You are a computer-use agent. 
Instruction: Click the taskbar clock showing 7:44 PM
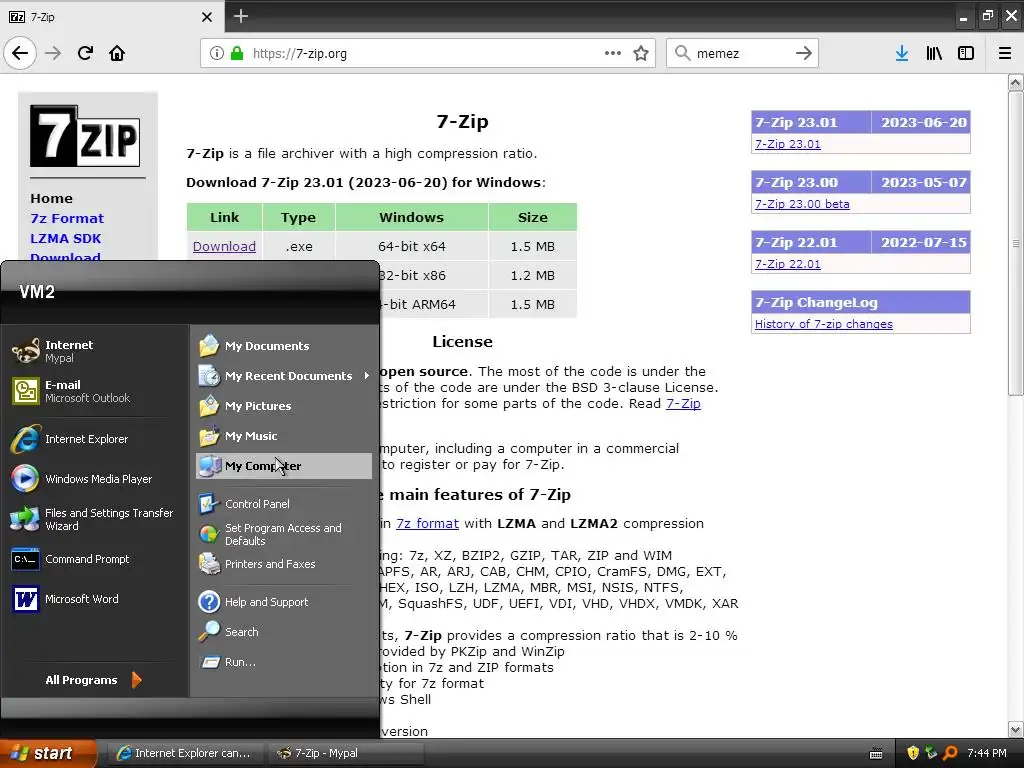[987, 753]
